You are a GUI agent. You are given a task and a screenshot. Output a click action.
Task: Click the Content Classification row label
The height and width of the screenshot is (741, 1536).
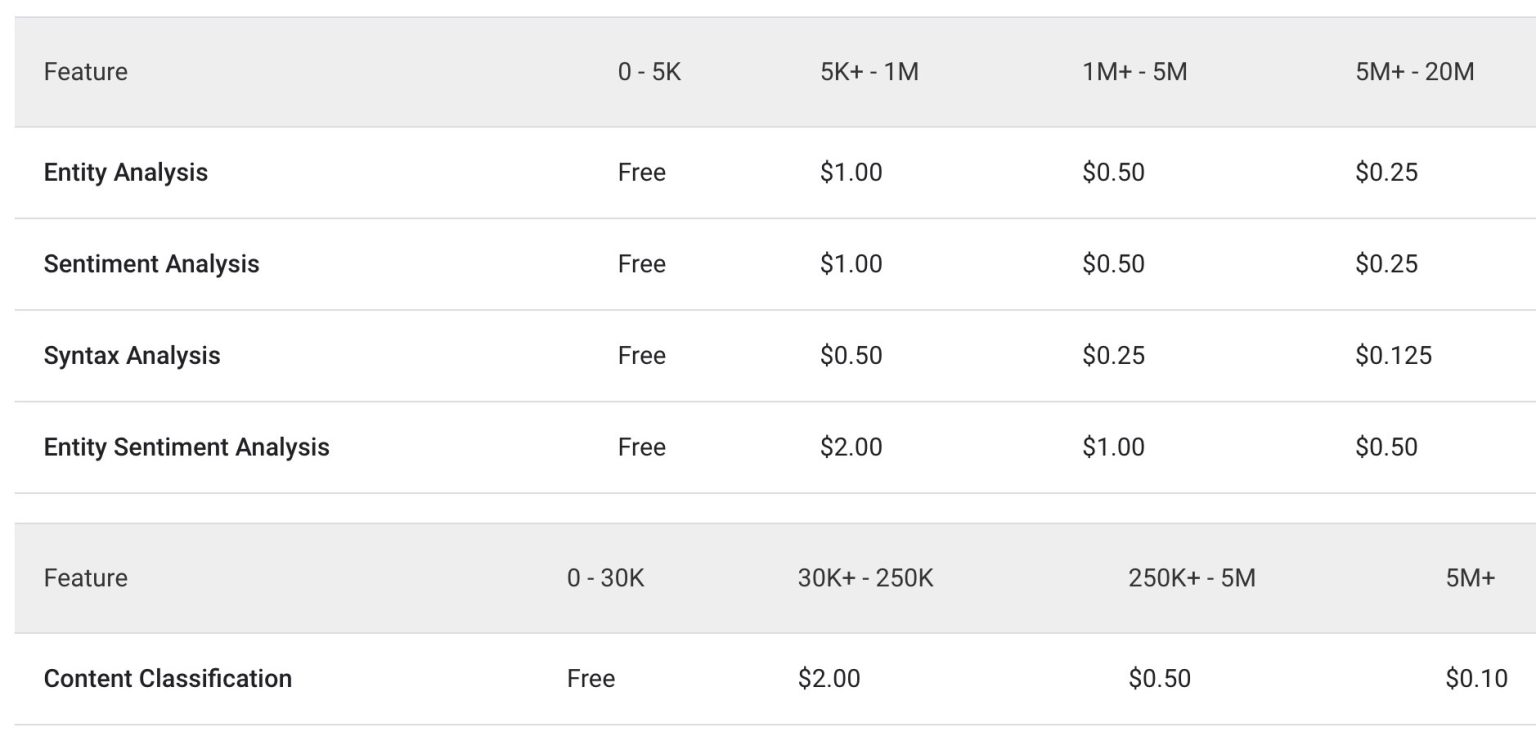pyautogui.click(x=168, y=679)
